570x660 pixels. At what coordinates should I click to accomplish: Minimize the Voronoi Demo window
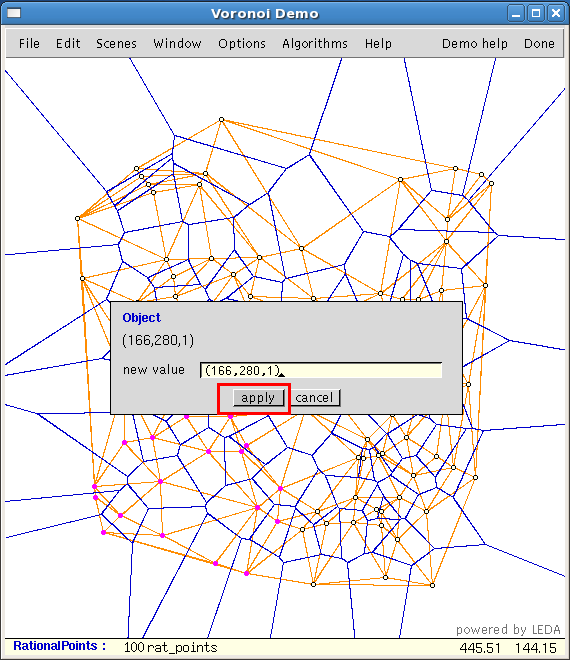coord(515,13)
